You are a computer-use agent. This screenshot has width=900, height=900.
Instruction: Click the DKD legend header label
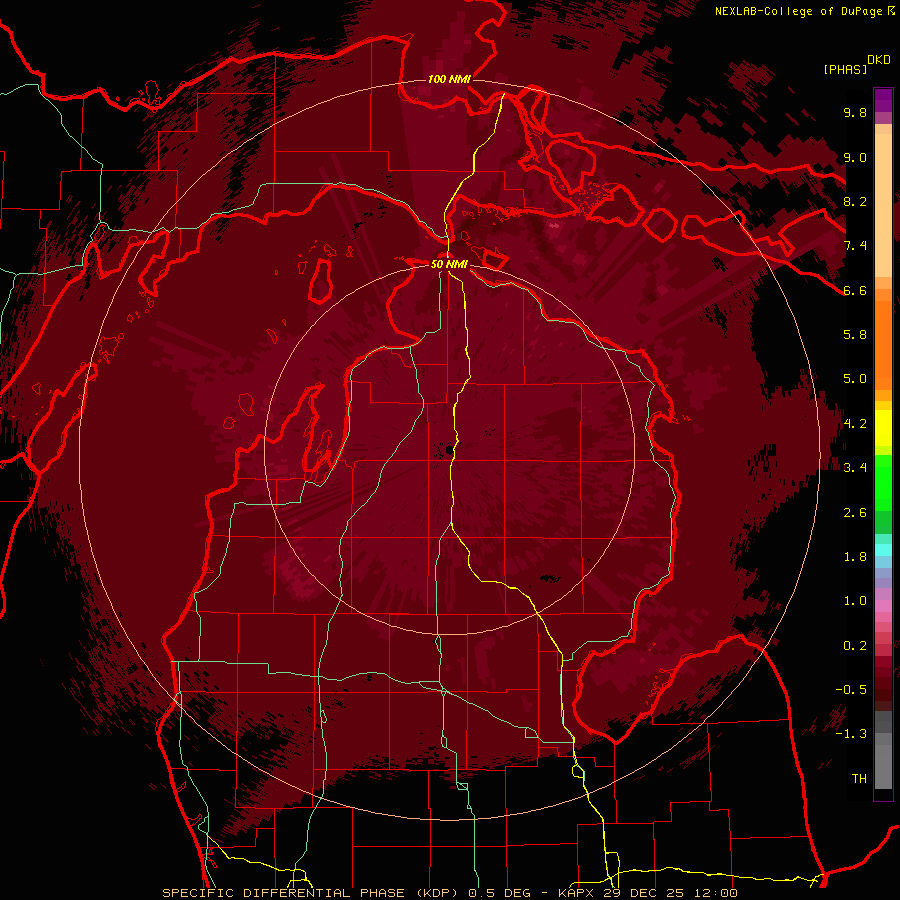coord(879,60)
